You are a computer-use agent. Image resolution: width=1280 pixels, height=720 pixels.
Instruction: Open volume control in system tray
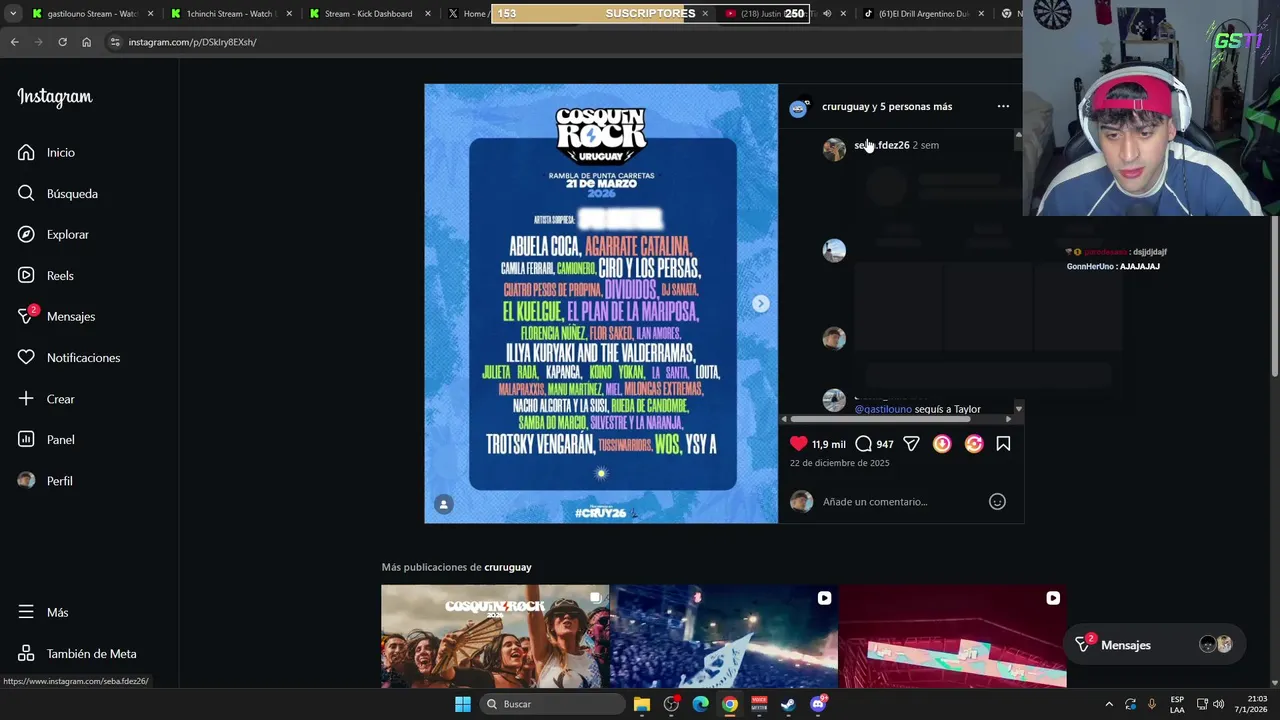point(1218,704)
